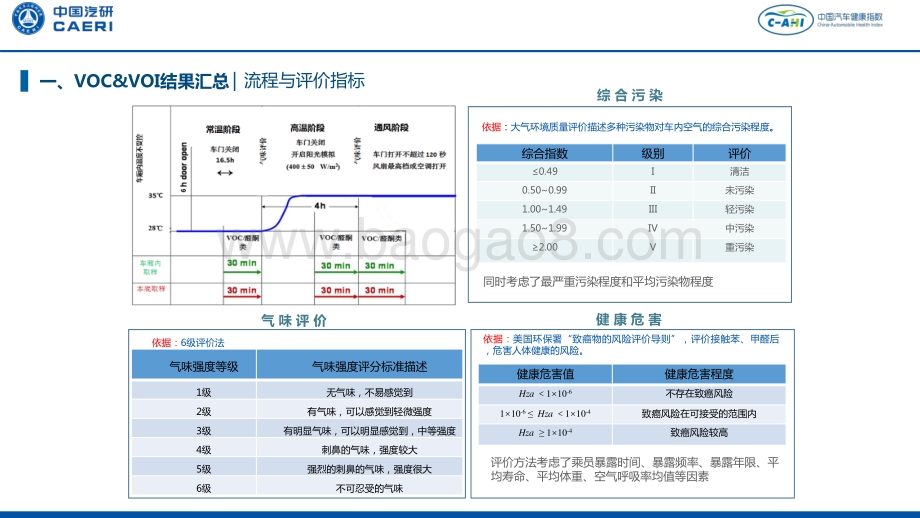Click the 综合指数 table header
This screenshot has width=920, height=518.
[544, 153]
